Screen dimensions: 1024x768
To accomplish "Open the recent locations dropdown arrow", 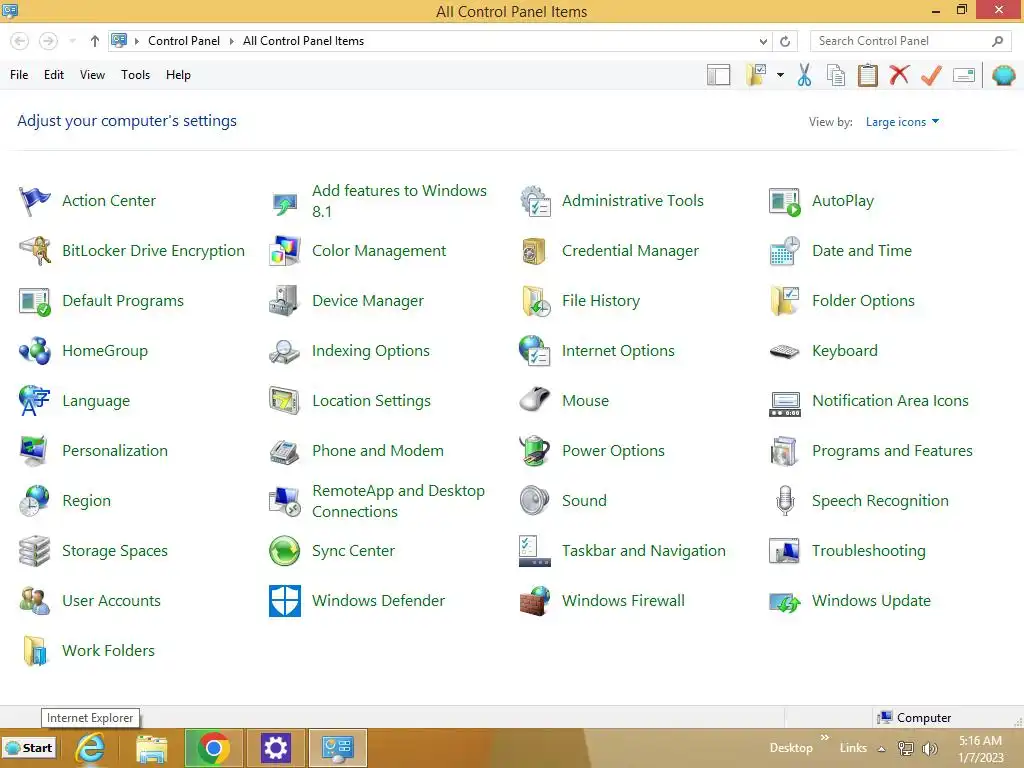I will pyautogui.click(x=72, y=41).
